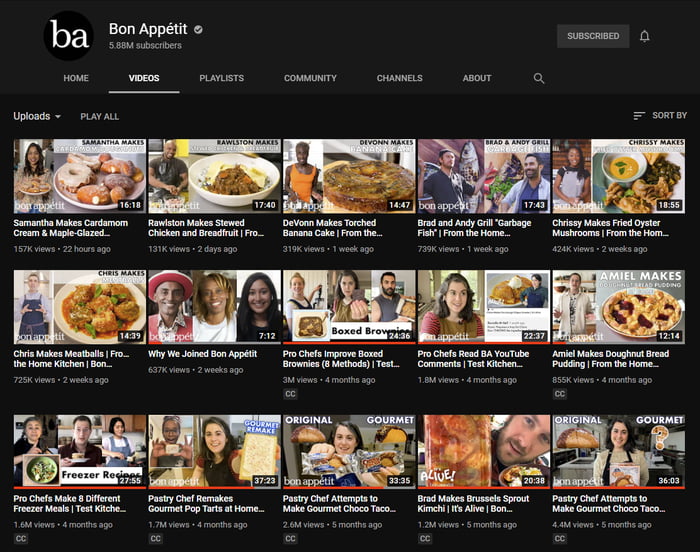Viewport: 700px width, 552px height.
Task: Open Rawlston Makes Stewed Chicken and Breadfruit title
Action: click(206, 228)
